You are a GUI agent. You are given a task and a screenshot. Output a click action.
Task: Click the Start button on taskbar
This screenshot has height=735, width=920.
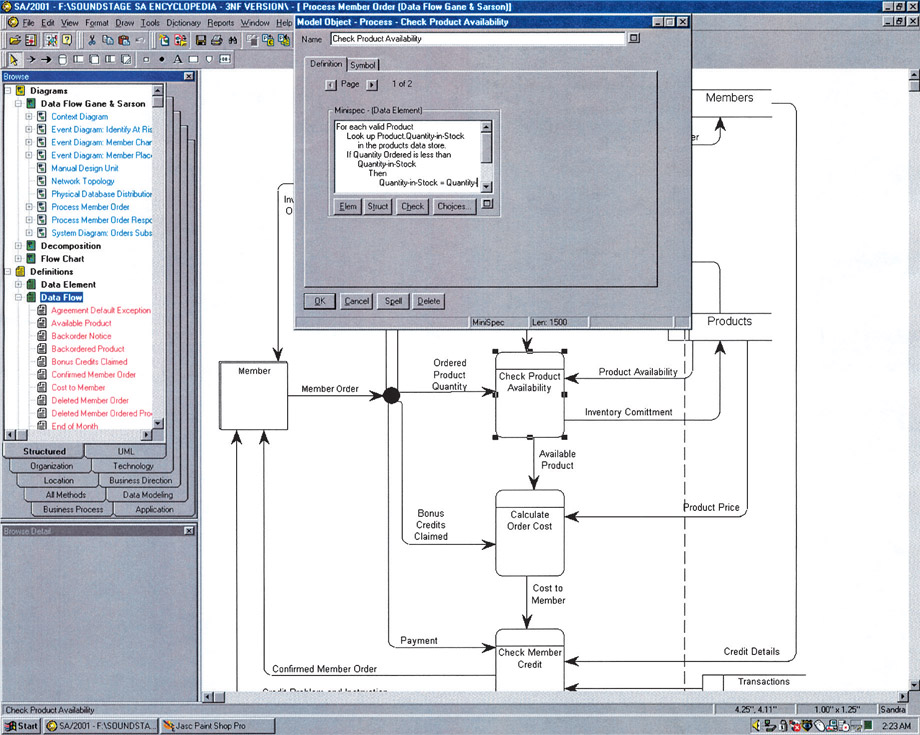pyautogui.click(x=21, y=726)
